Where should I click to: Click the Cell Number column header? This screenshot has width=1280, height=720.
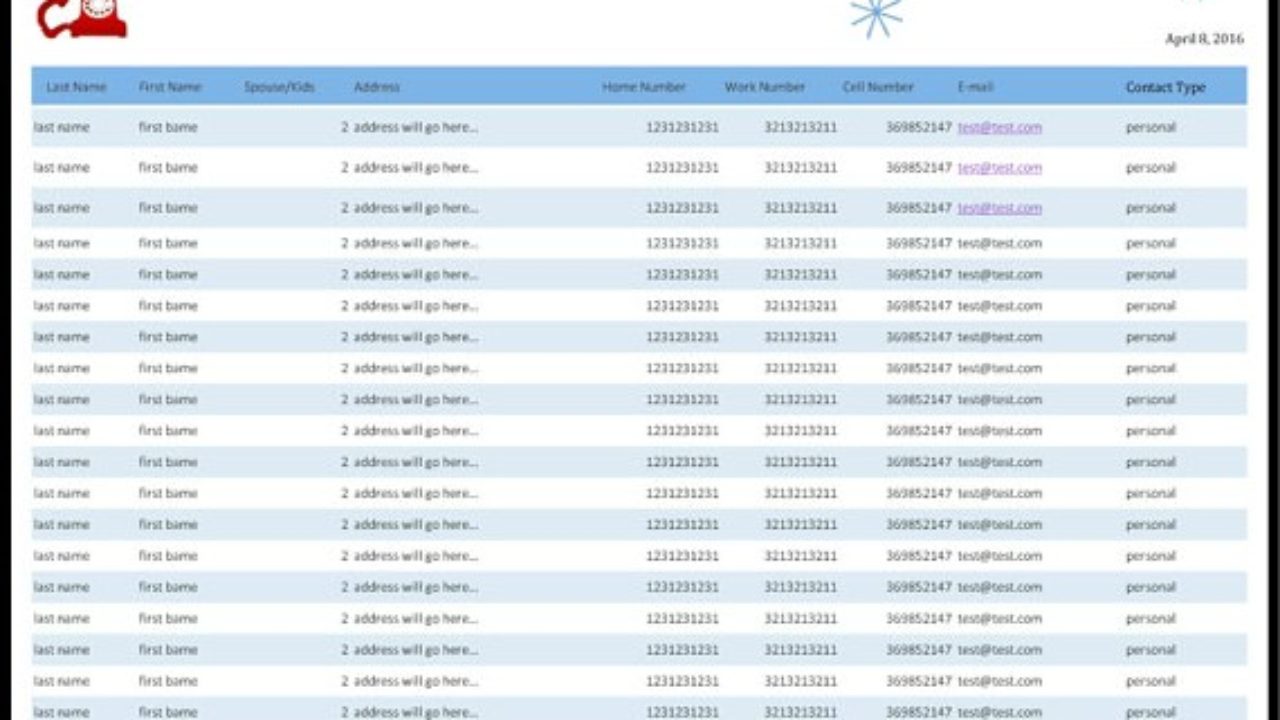tap(878, 87)
